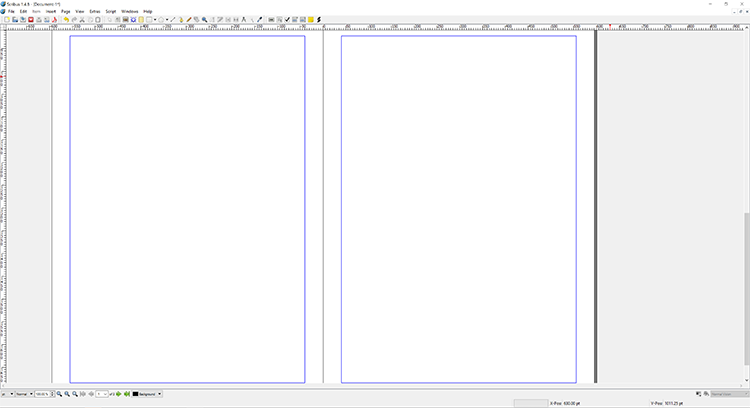Click the Redo arrow icon
750x408 pixels.
(x=74, y=20)
